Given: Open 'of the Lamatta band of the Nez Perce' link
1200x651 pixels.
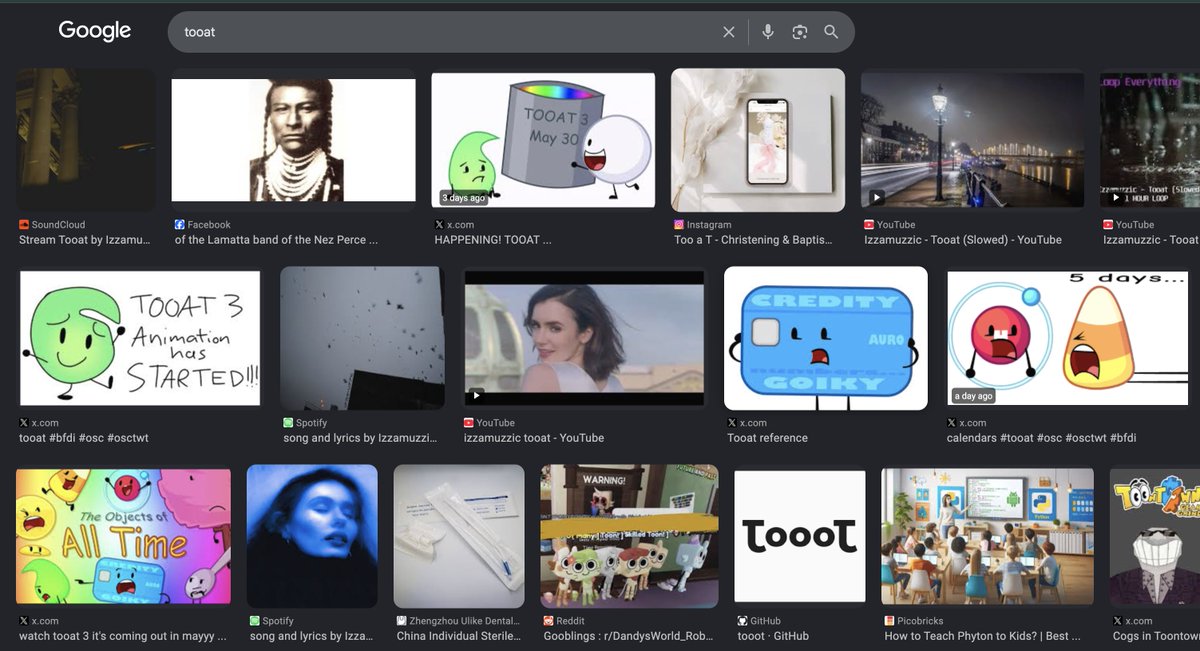Looking at the screenshot, I should point(276,240).
